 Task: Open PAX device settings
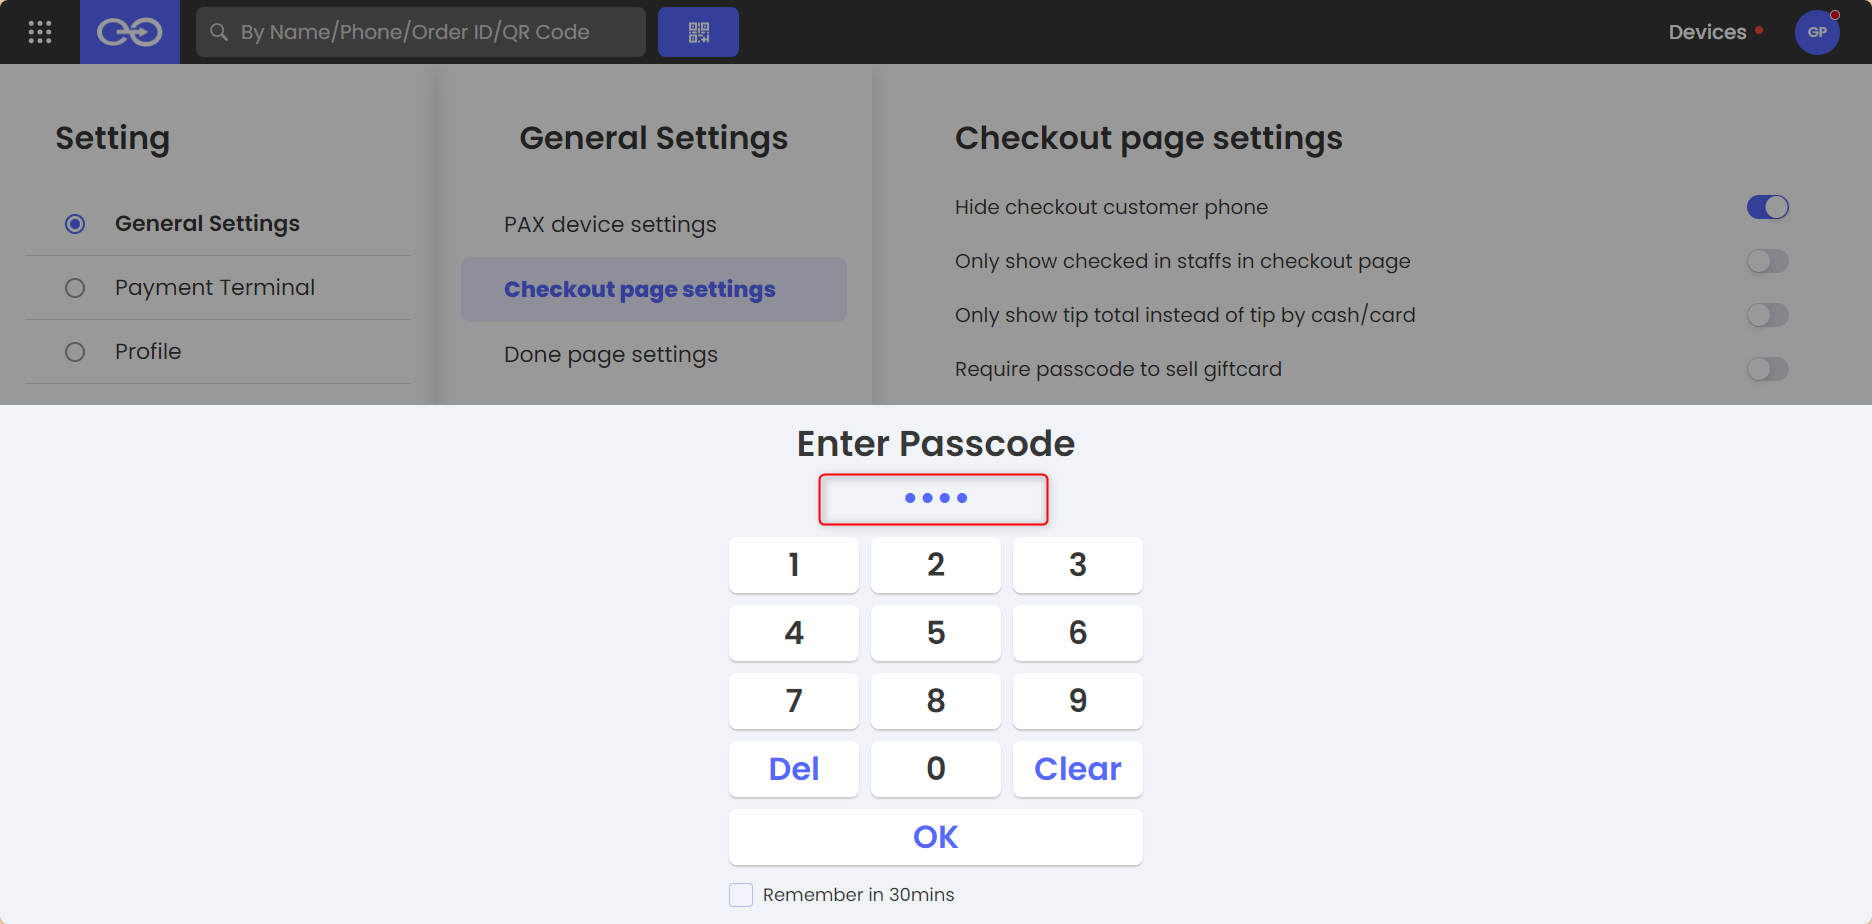coord(610,224)
